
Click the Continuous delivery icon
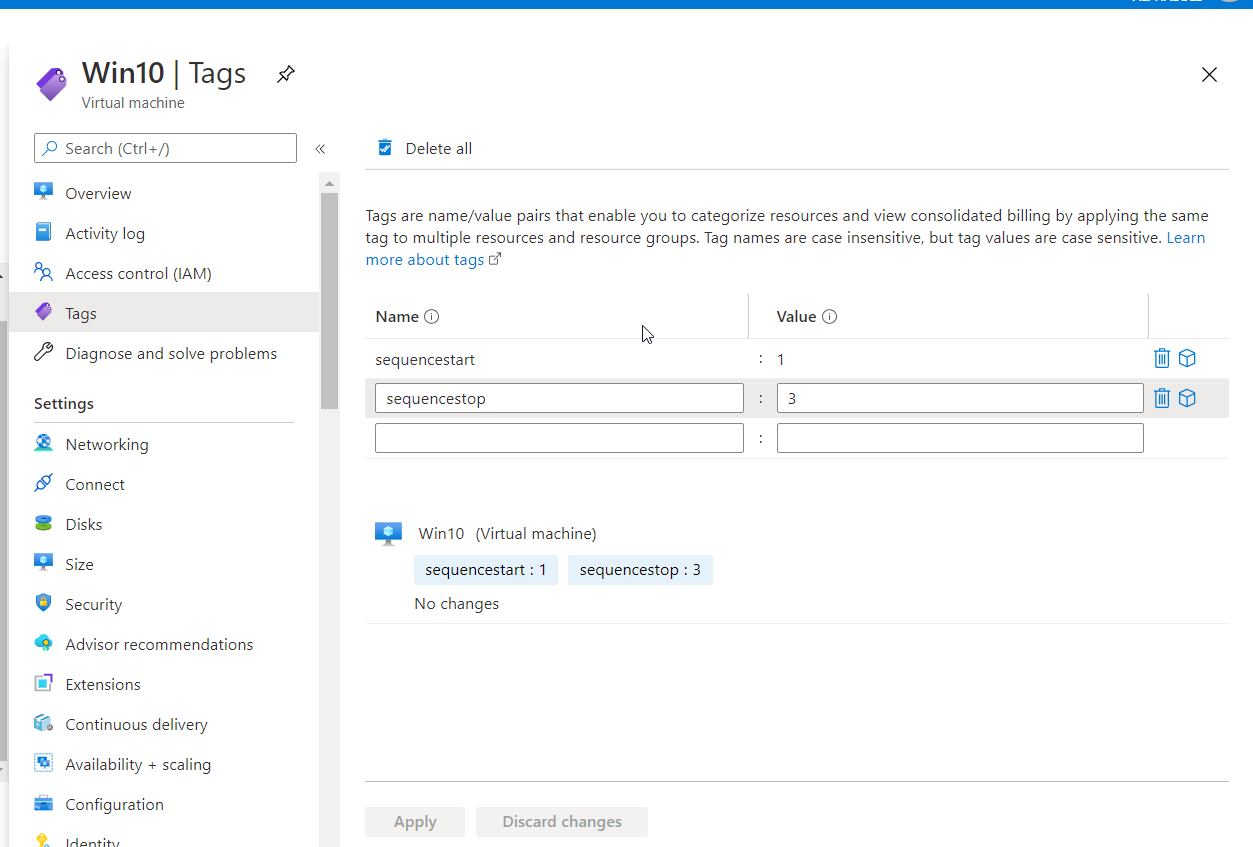click(43, 723)
